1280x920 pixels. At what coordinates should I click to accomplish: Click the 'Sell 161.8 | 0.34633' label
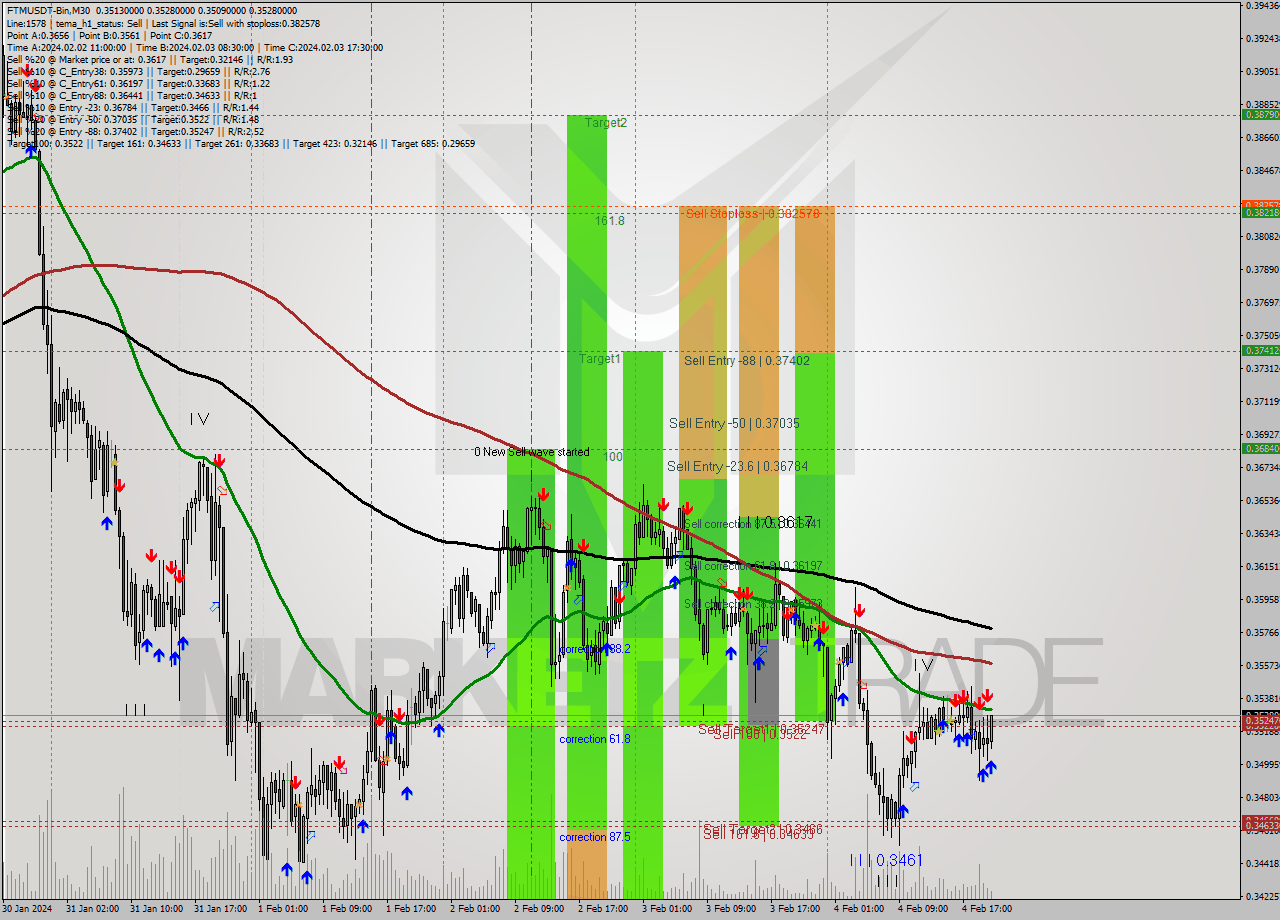[x=758, y=833]
